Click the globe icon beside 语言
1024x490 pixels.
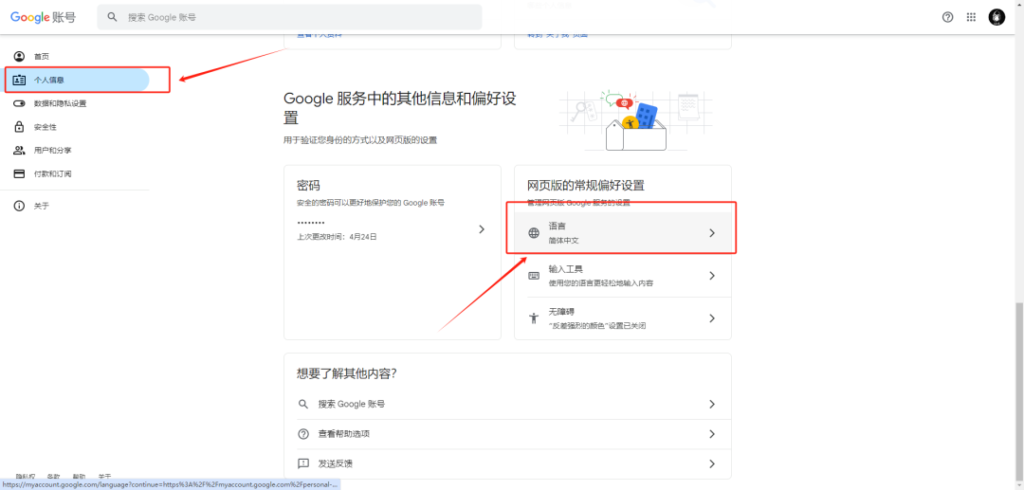coord(534,233)
